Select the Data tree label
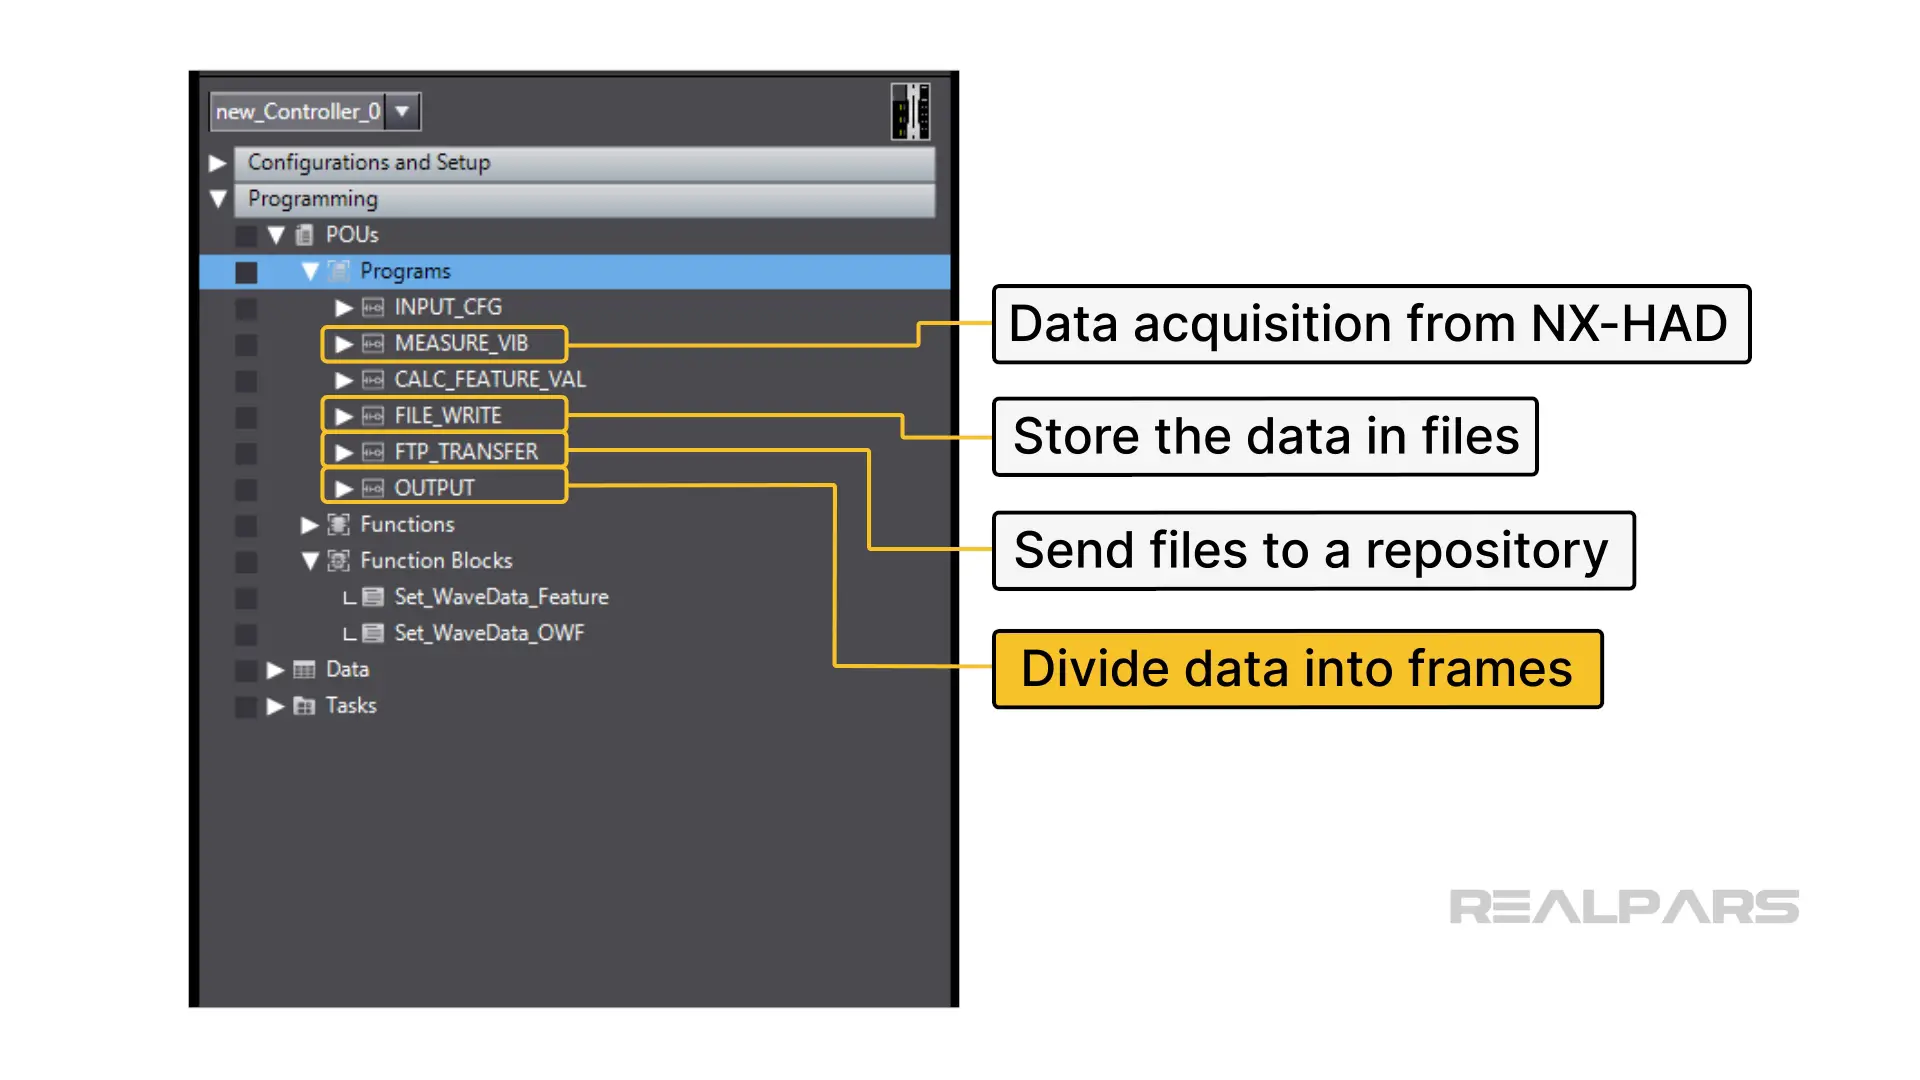This screenshot has width=1920, height=1080. pyautogui.click(x=347, y=669)
